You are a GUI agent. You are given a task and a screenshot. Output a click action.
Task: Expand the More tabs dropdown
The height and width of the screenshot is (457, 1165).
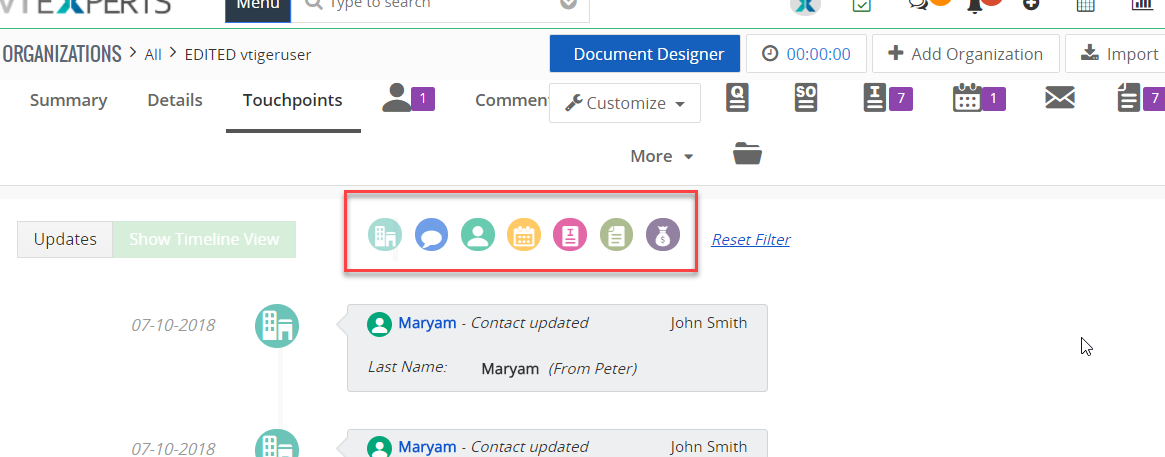[661, 156]
